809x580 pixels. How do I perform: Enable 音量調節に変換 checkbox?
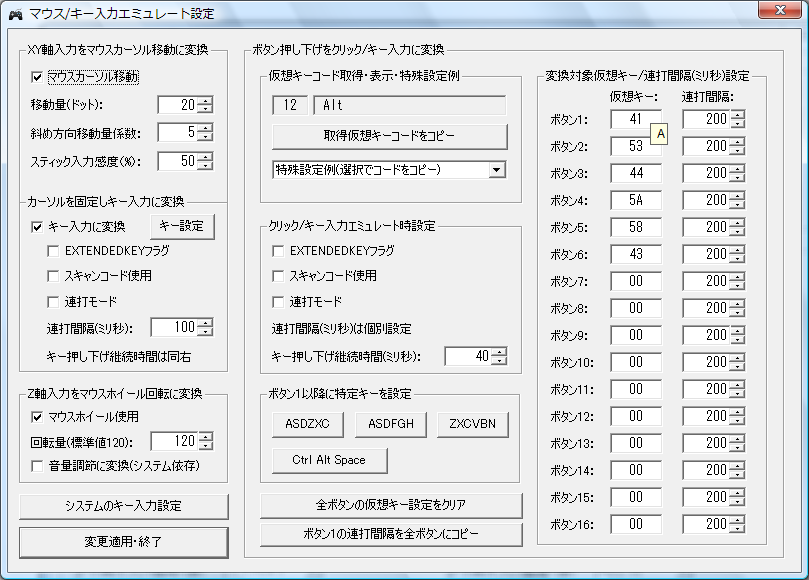click(38, 465)
